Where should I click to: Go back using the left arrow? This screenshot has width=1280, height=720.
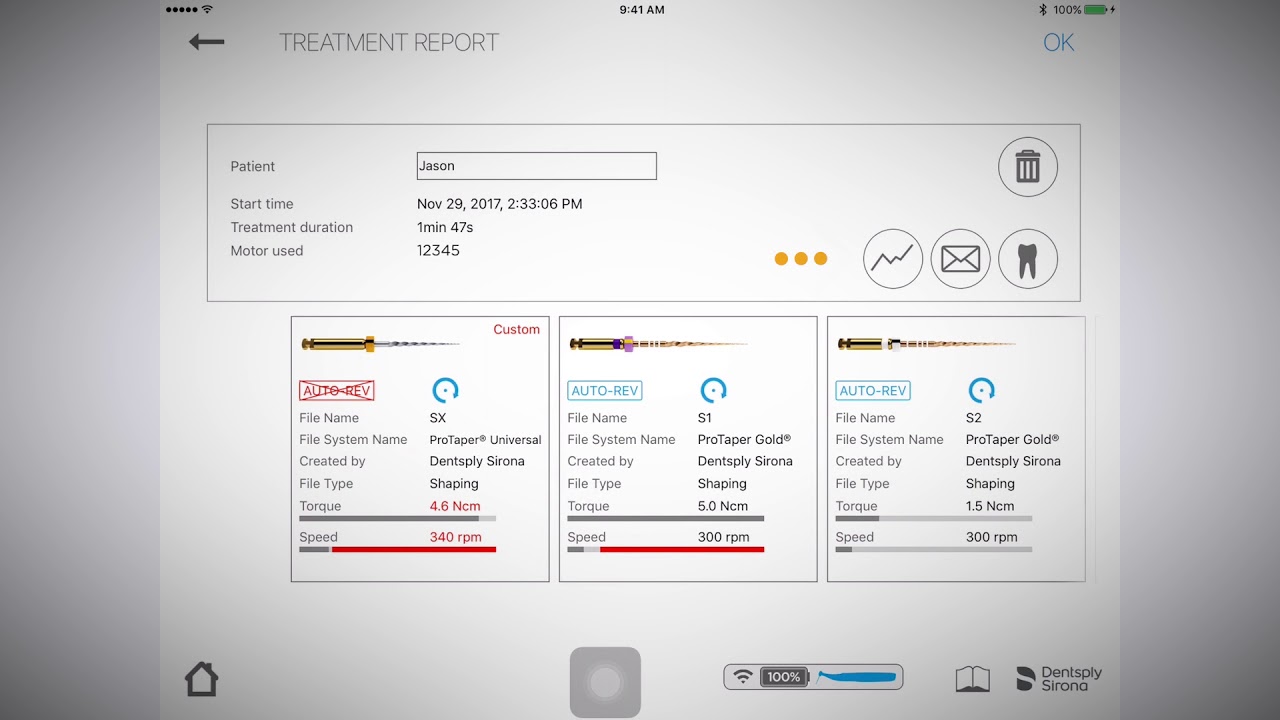point(207,42)
